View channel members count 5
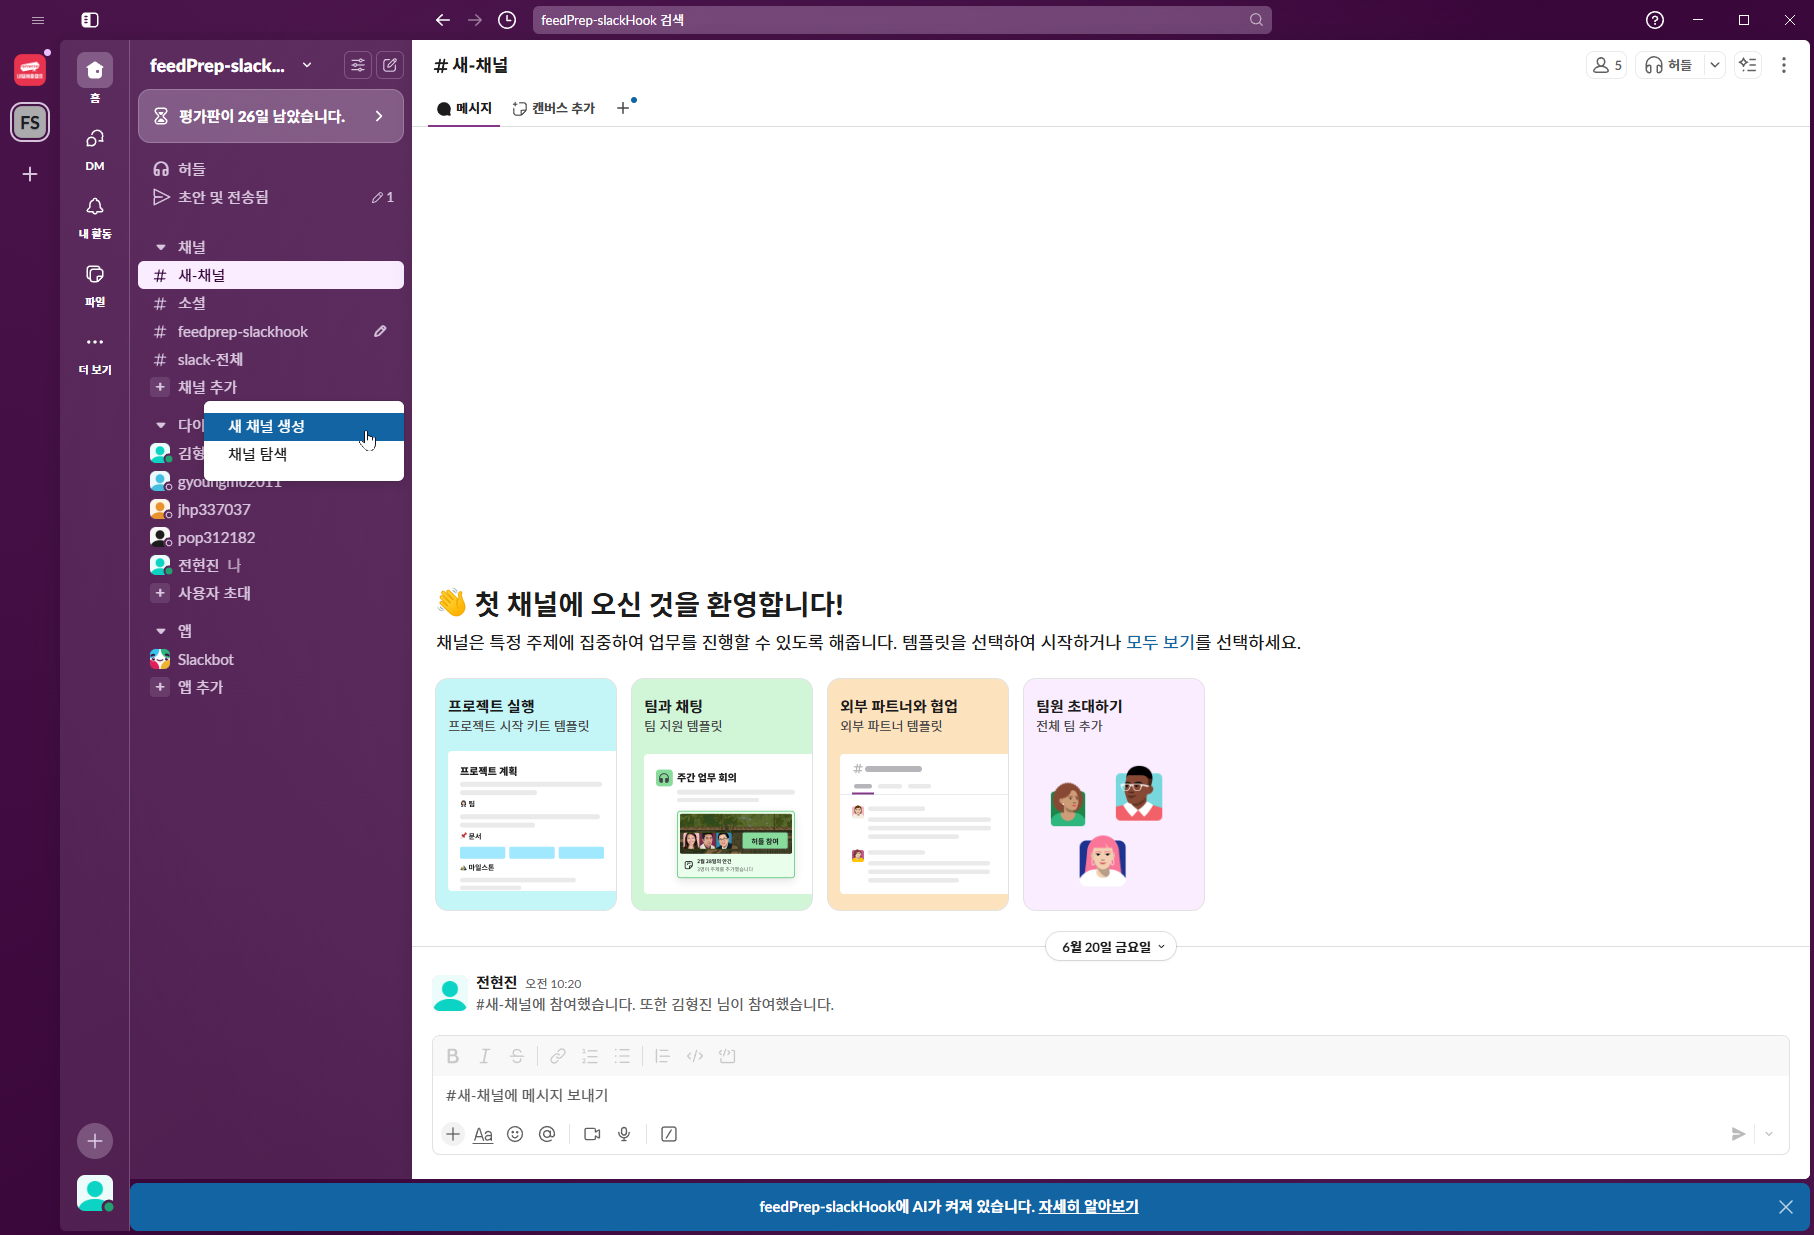The width and height of the screenshot is (1814, 1235). [1607, 65]
